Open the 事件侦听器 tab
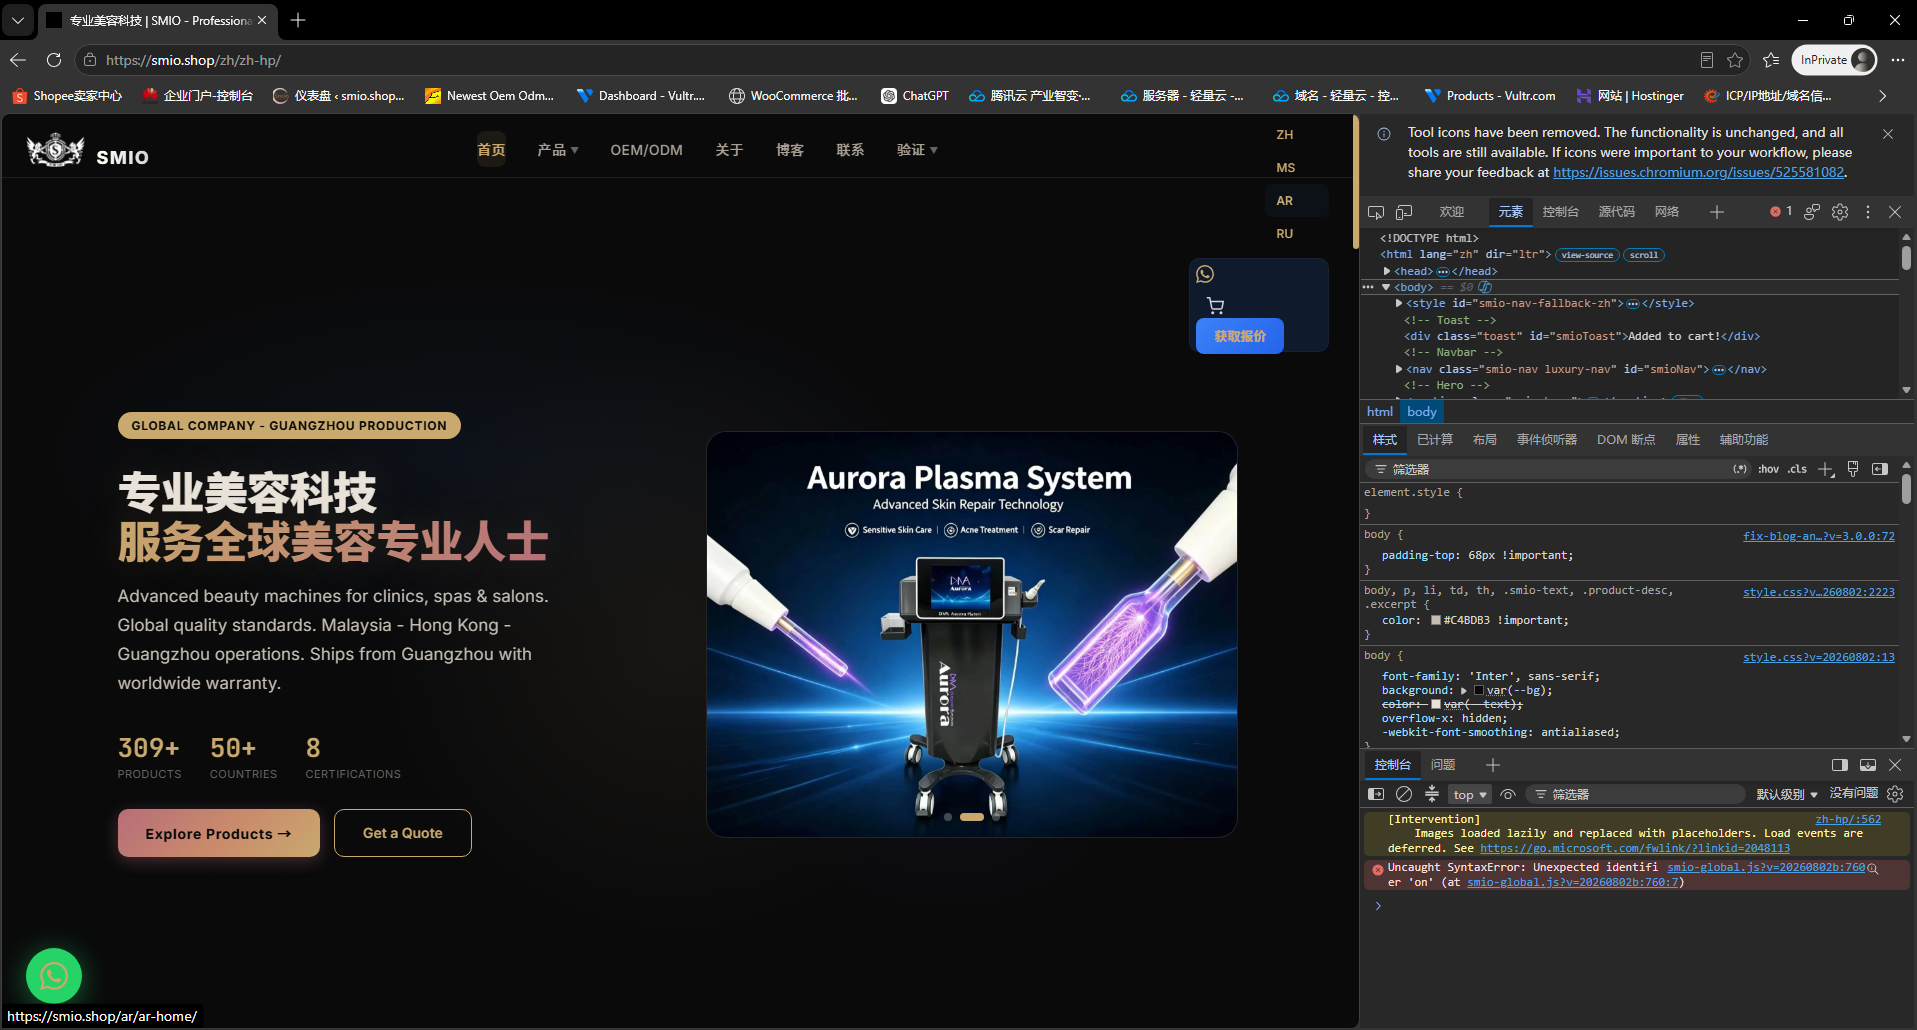 [x=1547, y=440]
